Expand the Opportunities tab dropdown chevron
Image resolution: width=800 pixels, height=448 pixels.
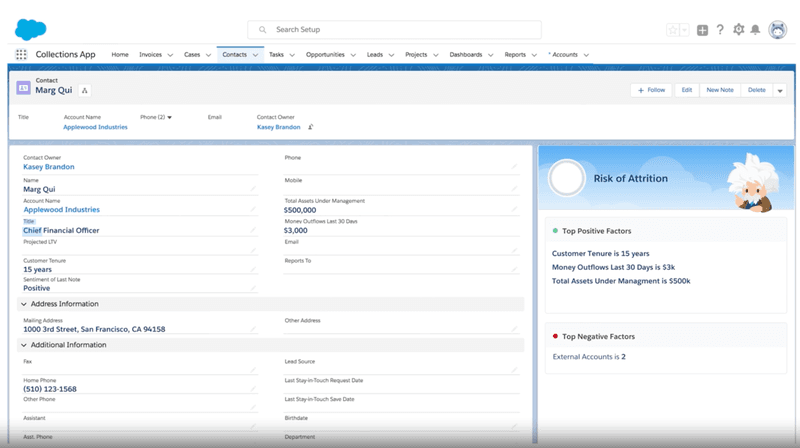(353, 55)
